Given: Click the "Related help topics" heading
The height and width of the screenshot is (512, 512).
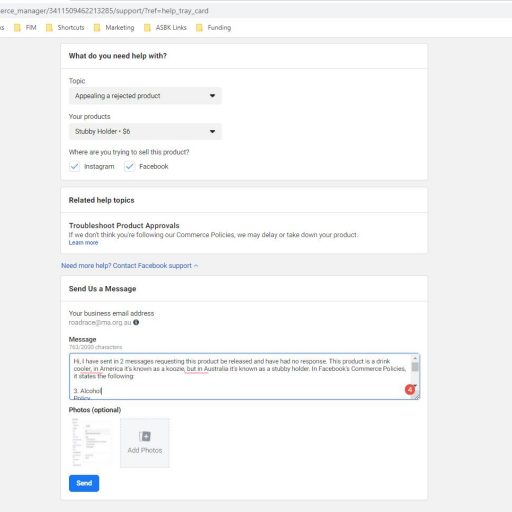Looking at the screenshot, I should coord(101,200).
